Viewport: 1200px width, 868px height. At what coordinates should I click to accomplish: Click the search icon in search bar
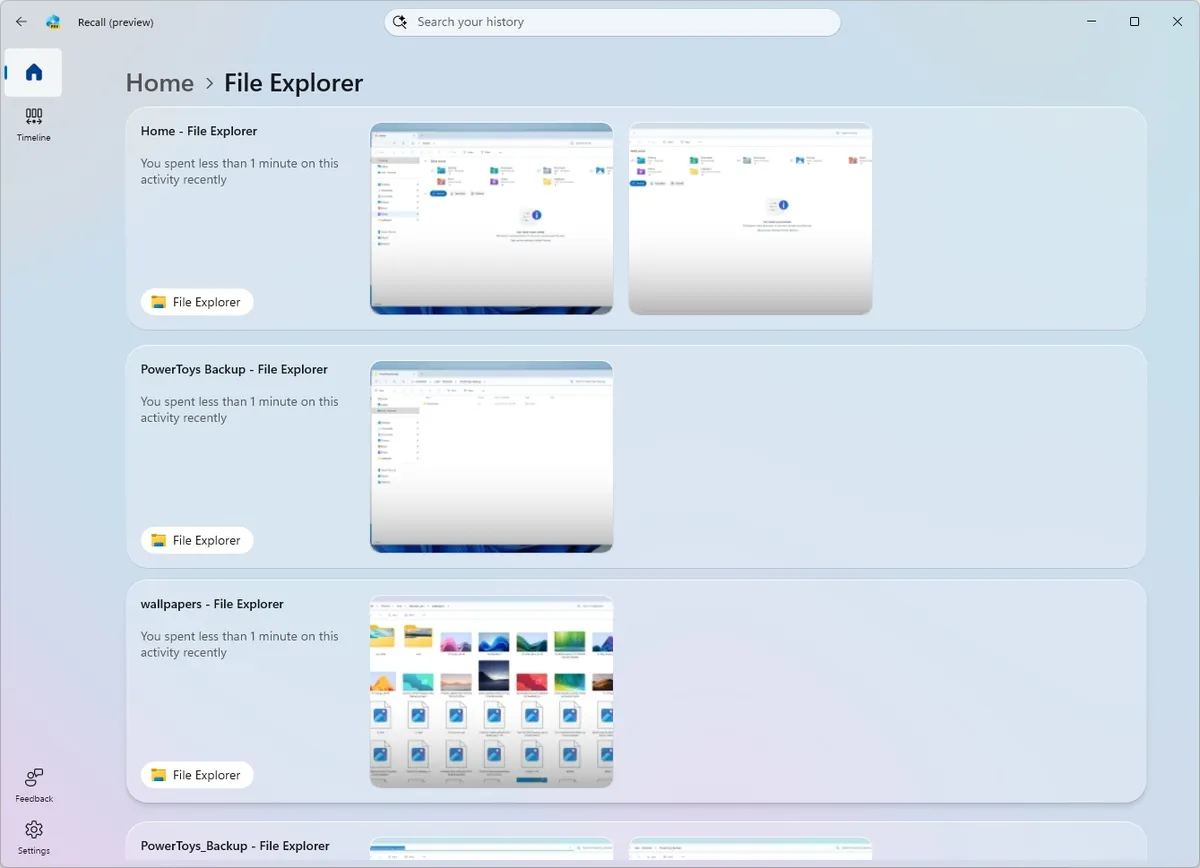click(400, 22)
